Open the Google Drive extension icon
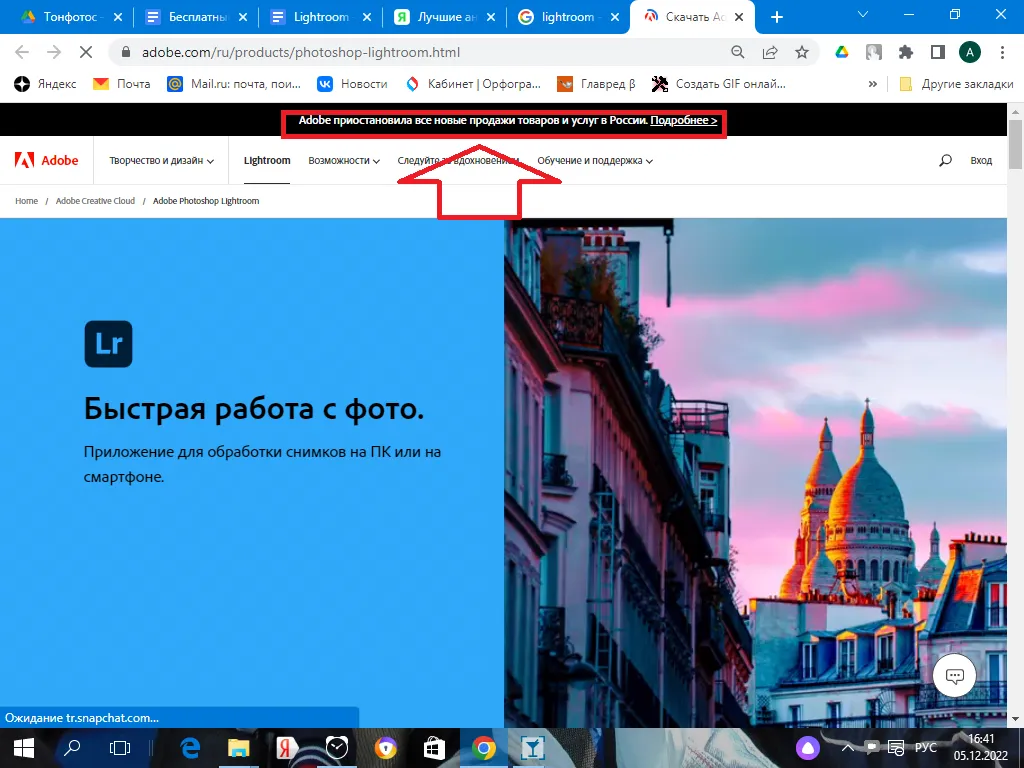The width and height of the screenshot is (1024, 768). click(842, 52)
